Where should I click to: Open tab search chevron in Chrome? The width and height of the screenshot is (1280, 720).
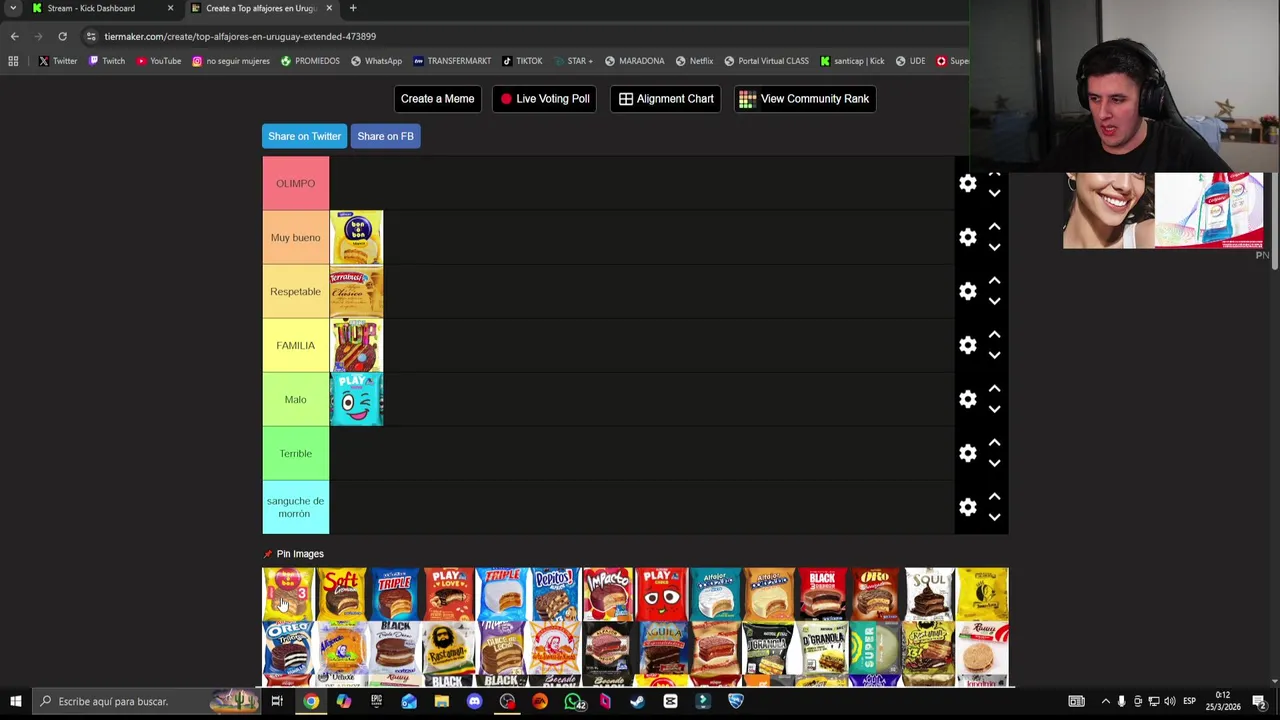[x=13, y=8]
